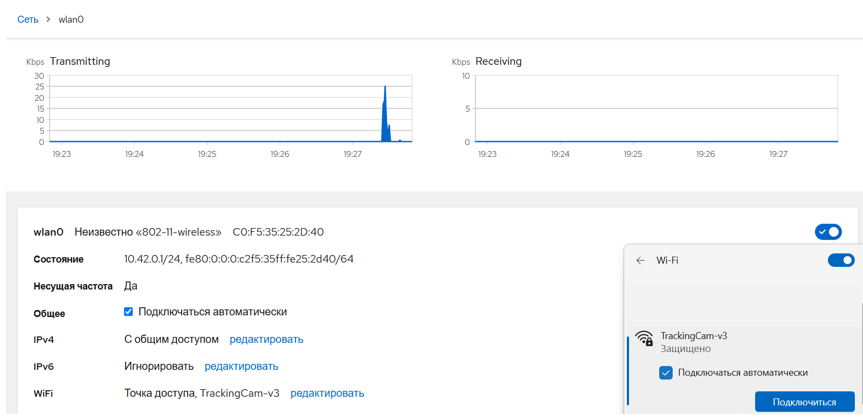
Task: Click inside the Receiving graph area
Action: click(x=656, y=108)
